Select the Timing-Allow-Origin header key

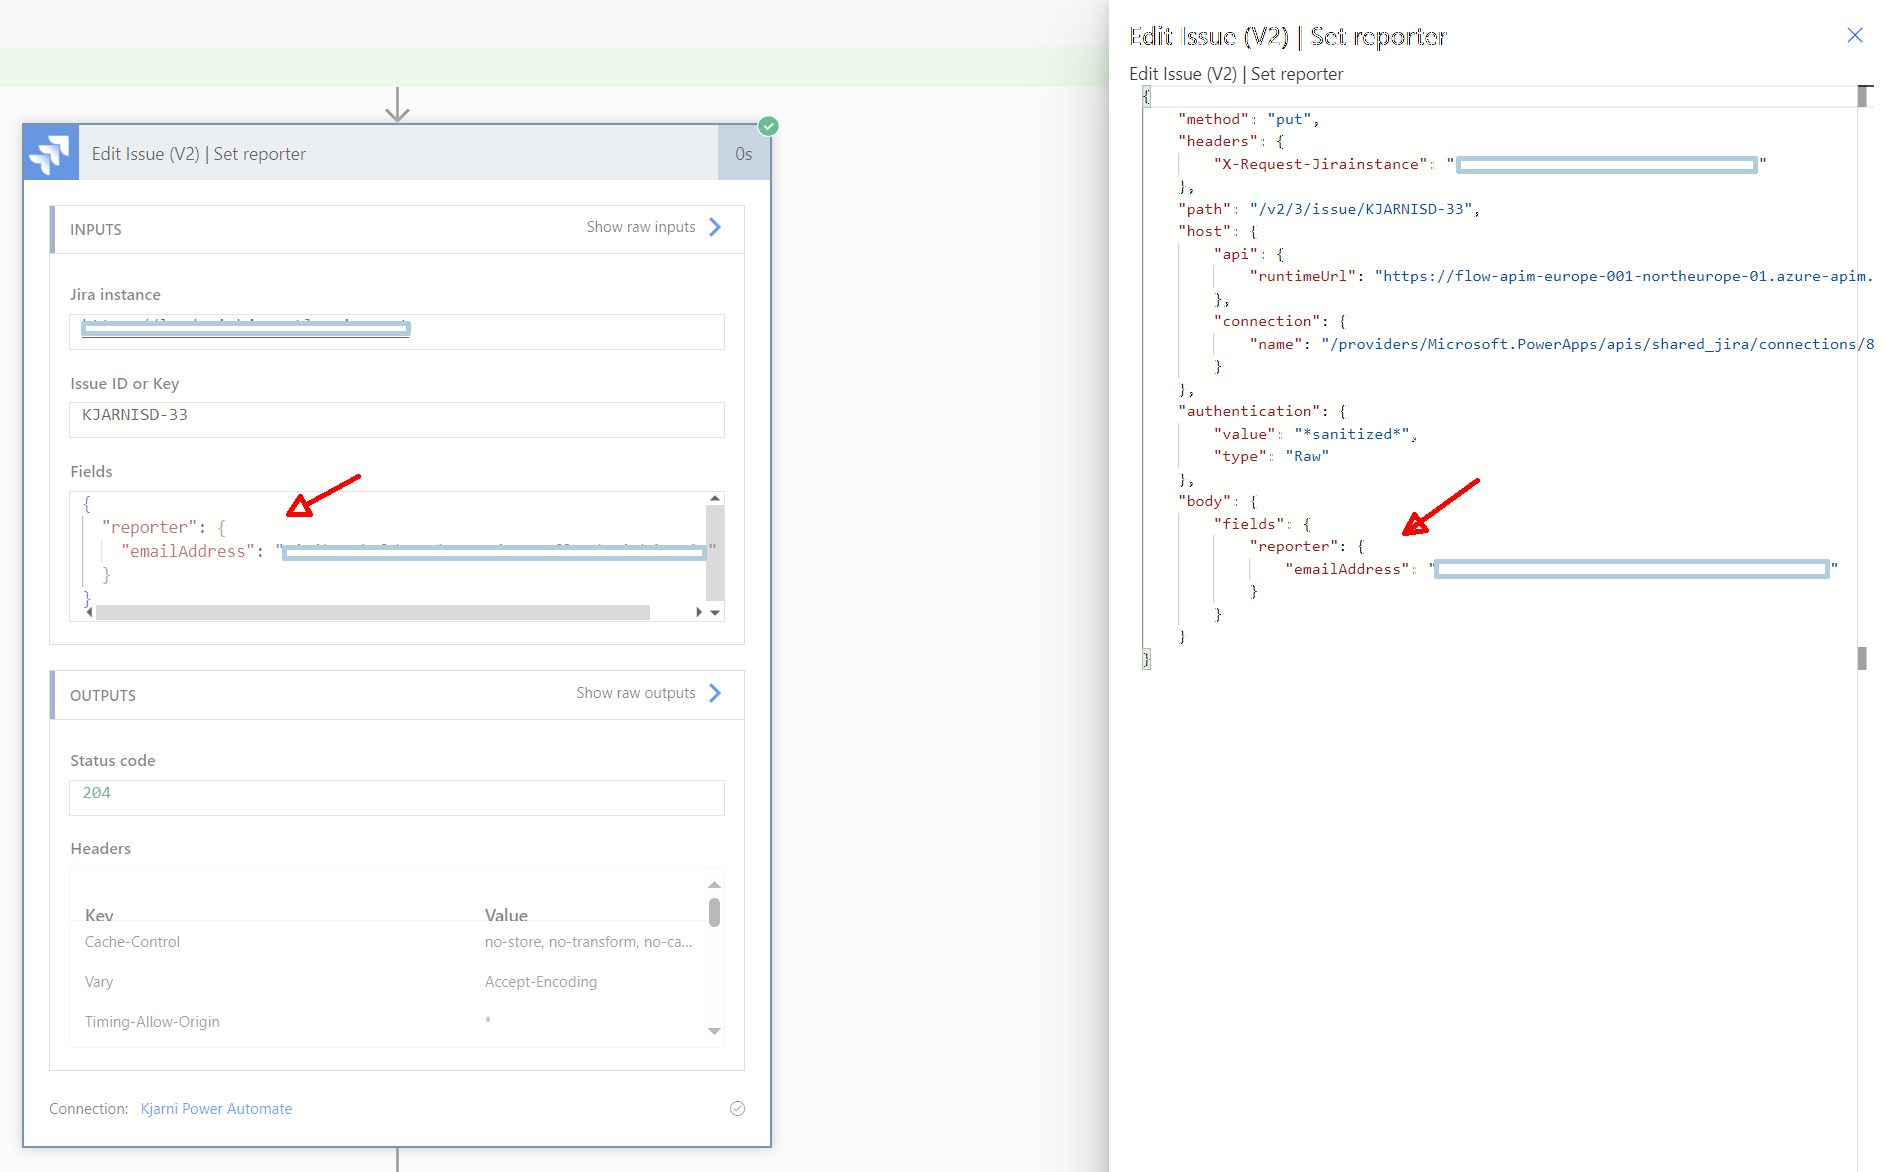152,1022
